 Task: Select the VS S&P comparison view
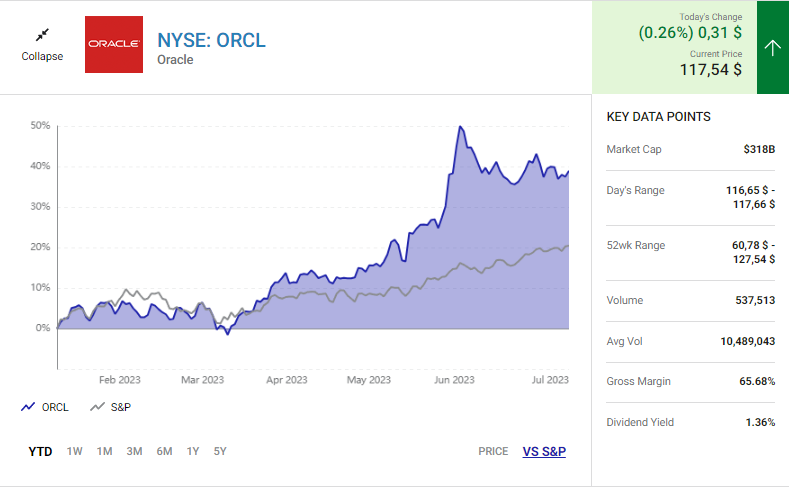[x=544, y=451]
